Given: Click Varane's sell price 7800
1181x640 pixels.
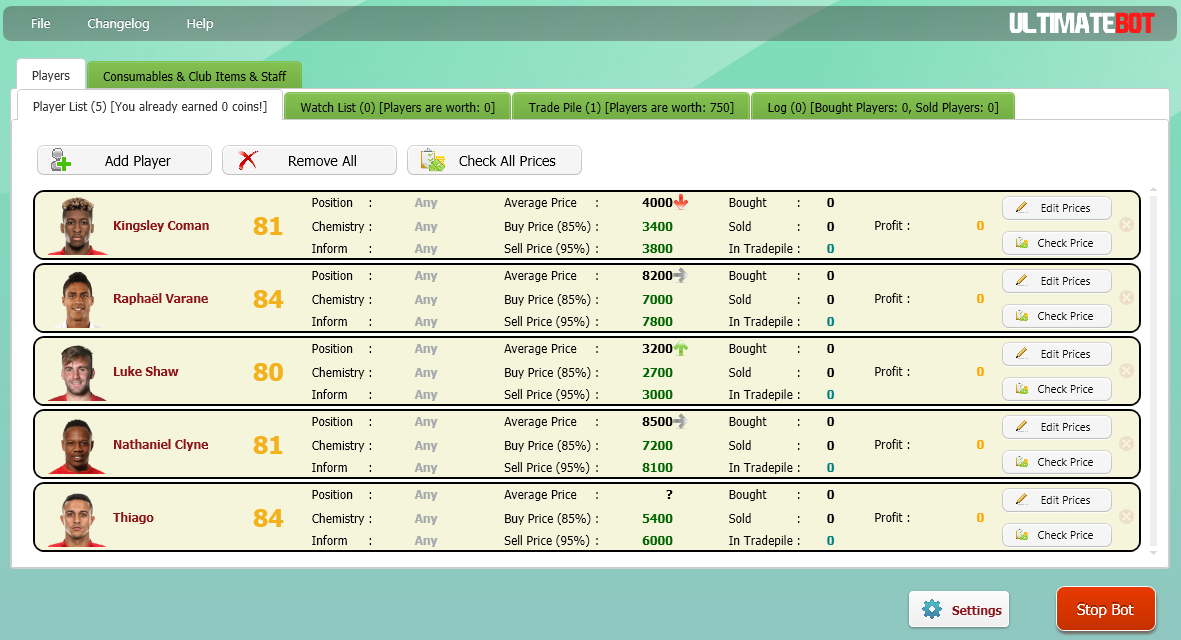Looking at the screenshot, I should [658, 322].
